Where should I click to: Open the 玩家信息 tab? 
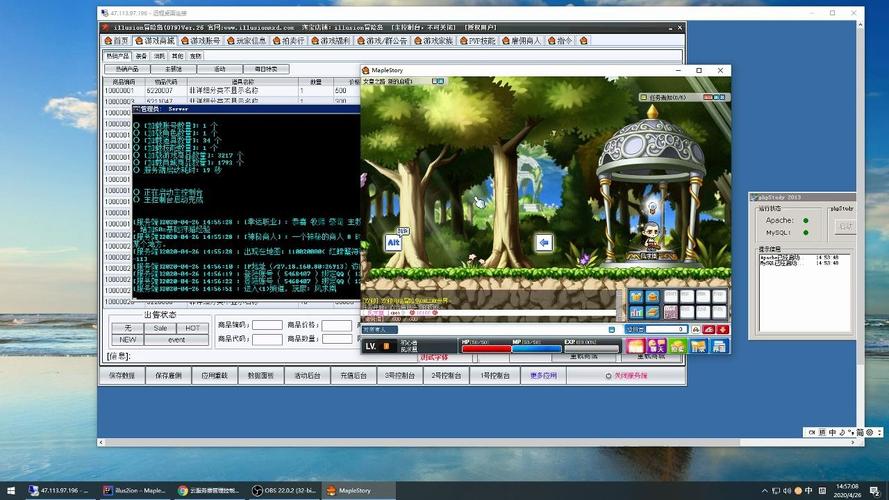click(247, 41)
